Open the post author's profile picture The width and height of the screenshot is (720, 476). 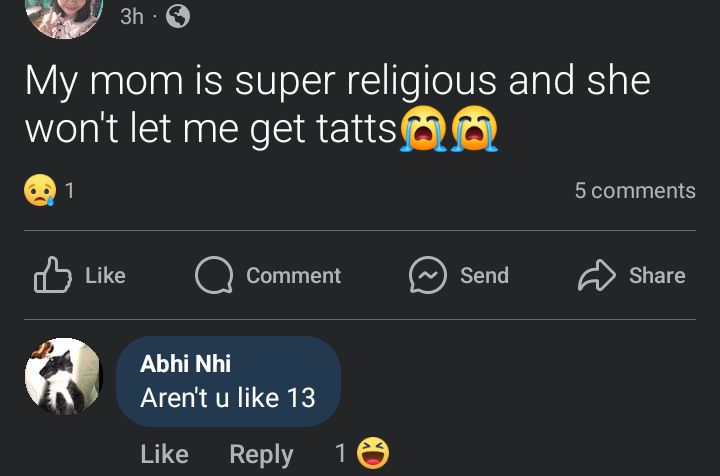click(x=63, y=15)
